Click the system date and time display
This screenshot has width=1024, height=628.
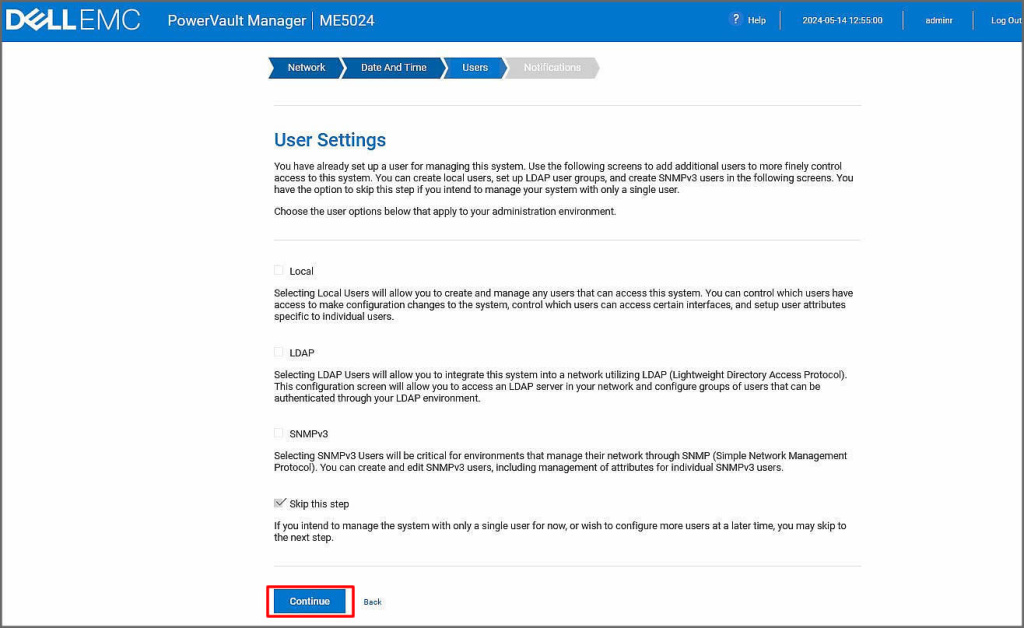[x=842, y=20]
